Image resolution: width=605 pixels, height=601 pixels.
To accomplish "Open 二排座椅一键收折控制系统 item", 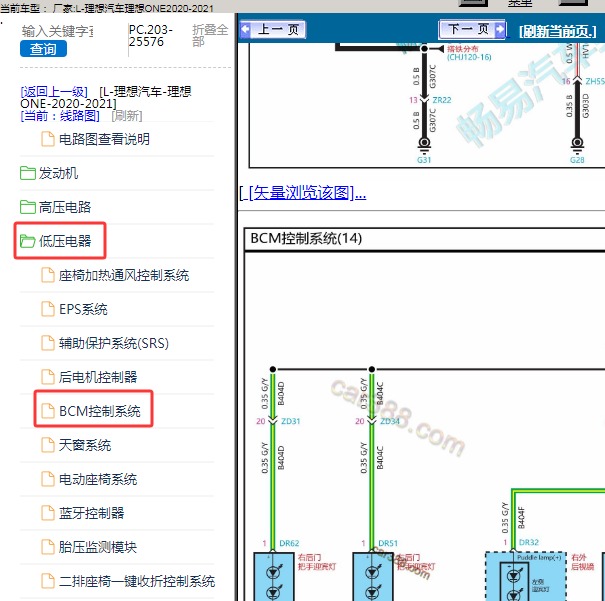I will coord(137,581).
